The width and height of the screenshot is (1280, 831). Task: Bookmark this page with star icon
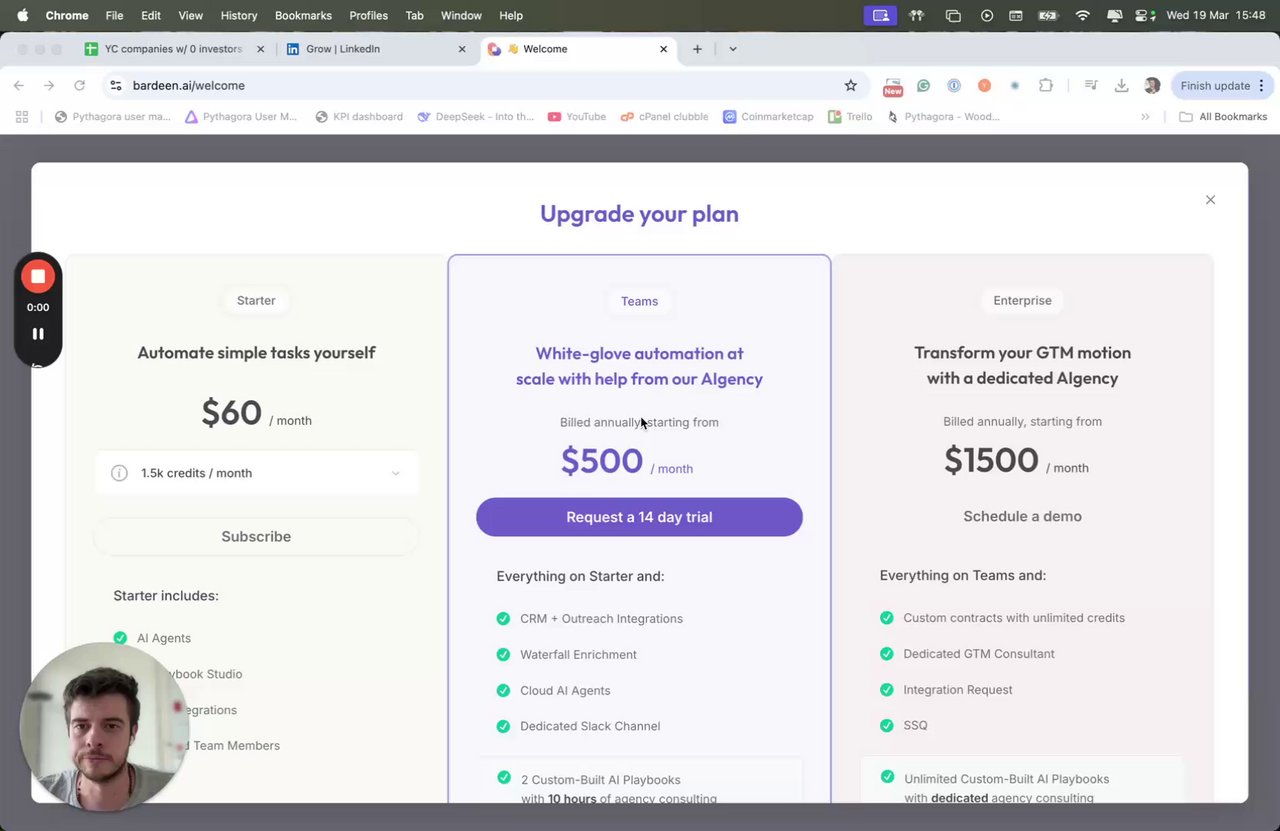[851, 86]
